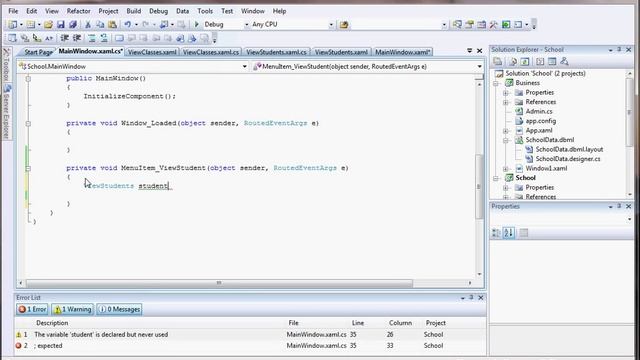
Task: Click Solution Explorer Properties icon
Action: [498, 62]
